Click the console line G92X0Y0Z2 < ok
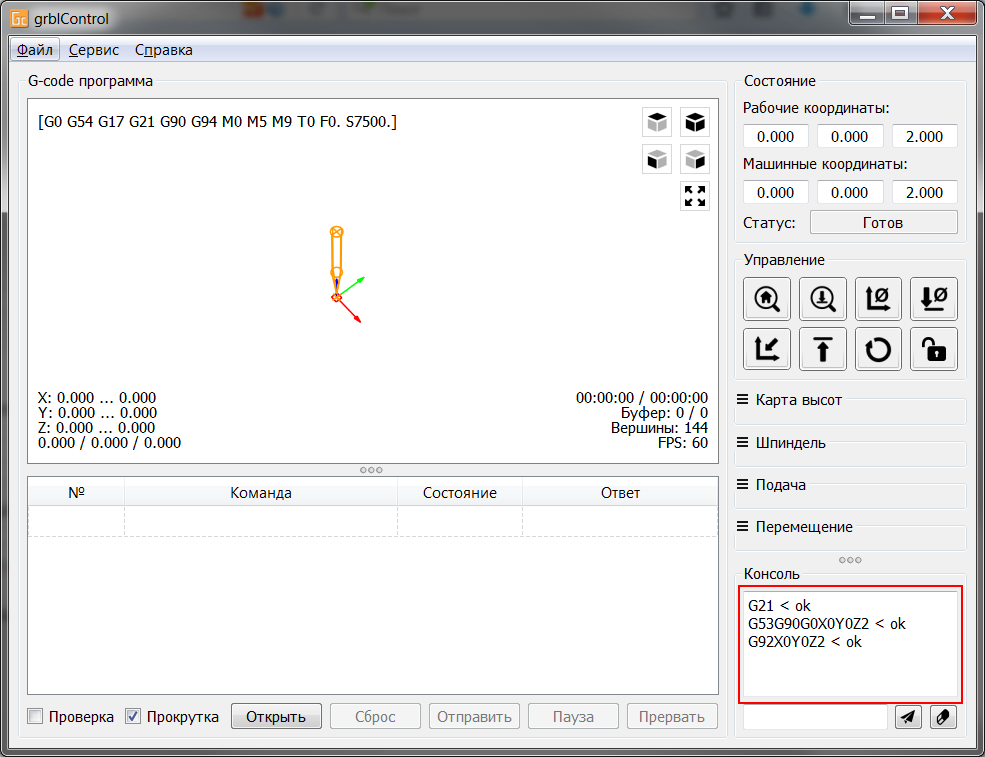 [805, 642]
